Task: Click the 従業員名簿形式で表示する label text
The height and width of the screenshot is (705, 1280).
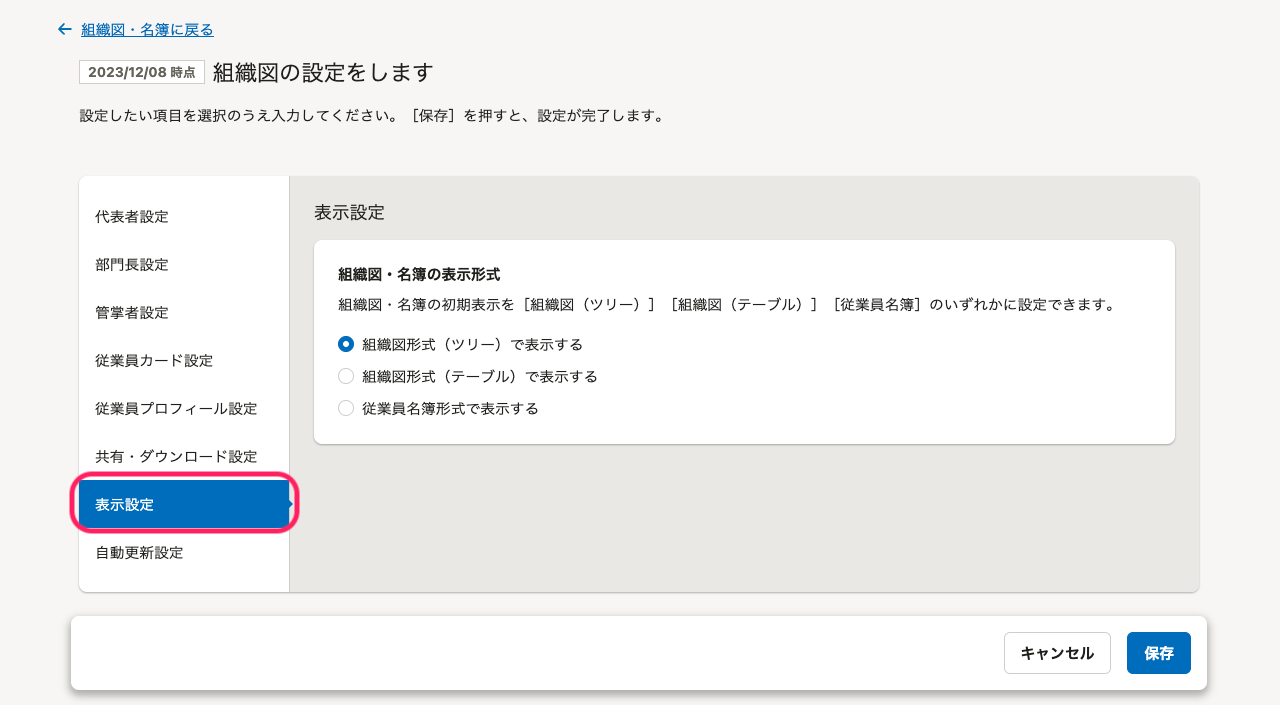Action: coord(450,409)
